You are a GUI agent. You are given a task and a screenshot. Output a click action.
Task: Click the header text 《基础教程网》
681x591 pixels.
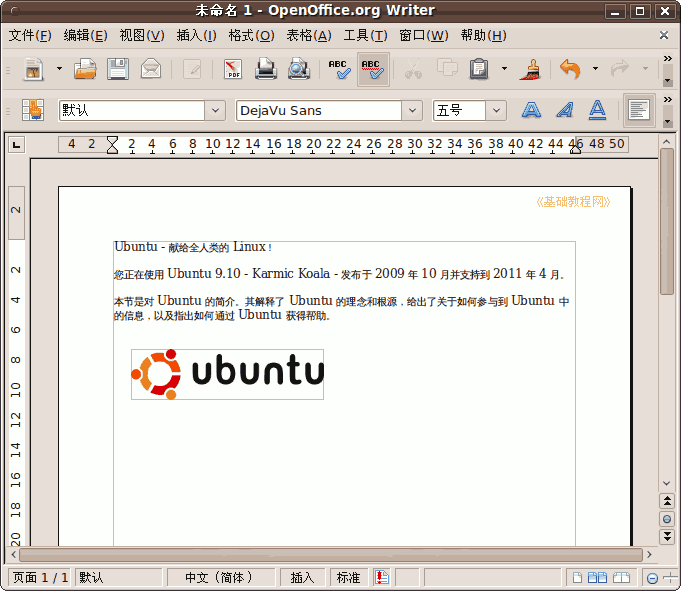tap(573, 202)
